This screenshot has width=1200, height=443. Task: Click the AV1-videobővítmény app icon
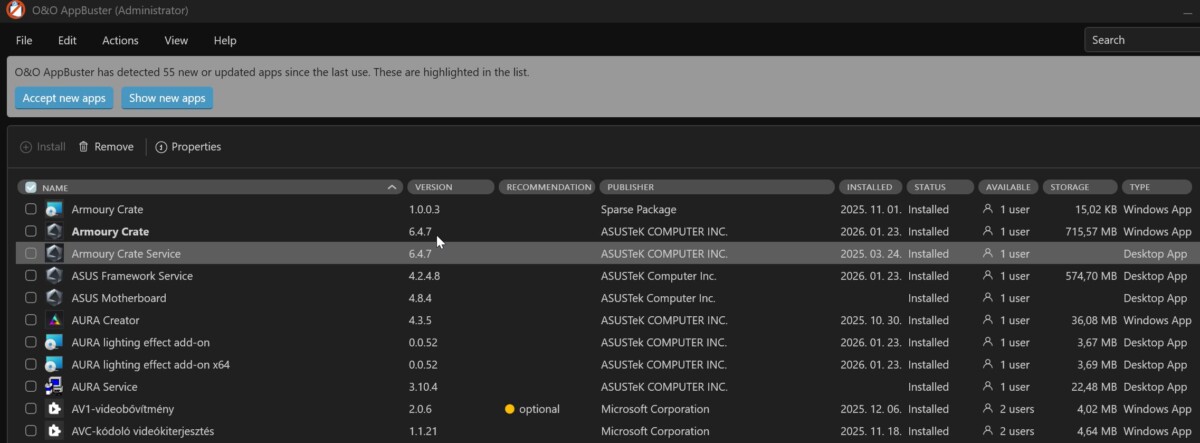click(x=54, y=409)
